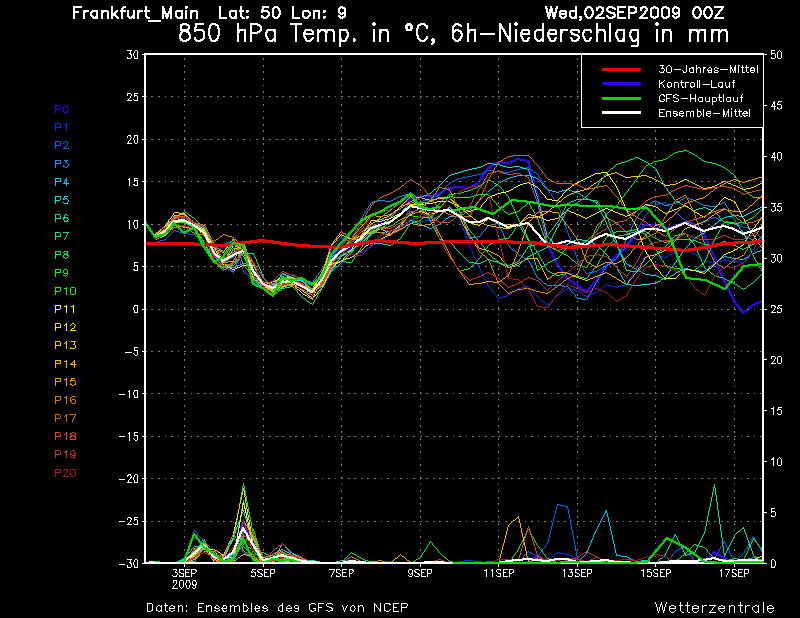800x618 pixels.
Task: Select the Ensemble-Mittel legend text
Action: point(704,113)
